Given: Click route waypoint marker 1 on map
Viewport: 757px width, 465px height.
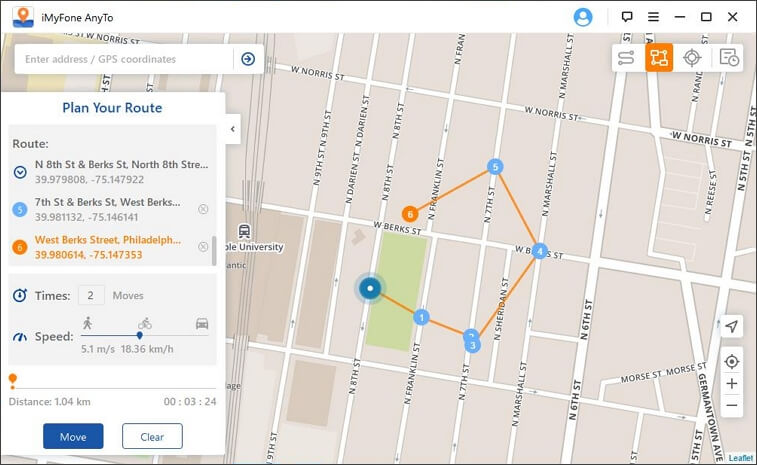Looking at the screenshot, I should pos(421,317).
